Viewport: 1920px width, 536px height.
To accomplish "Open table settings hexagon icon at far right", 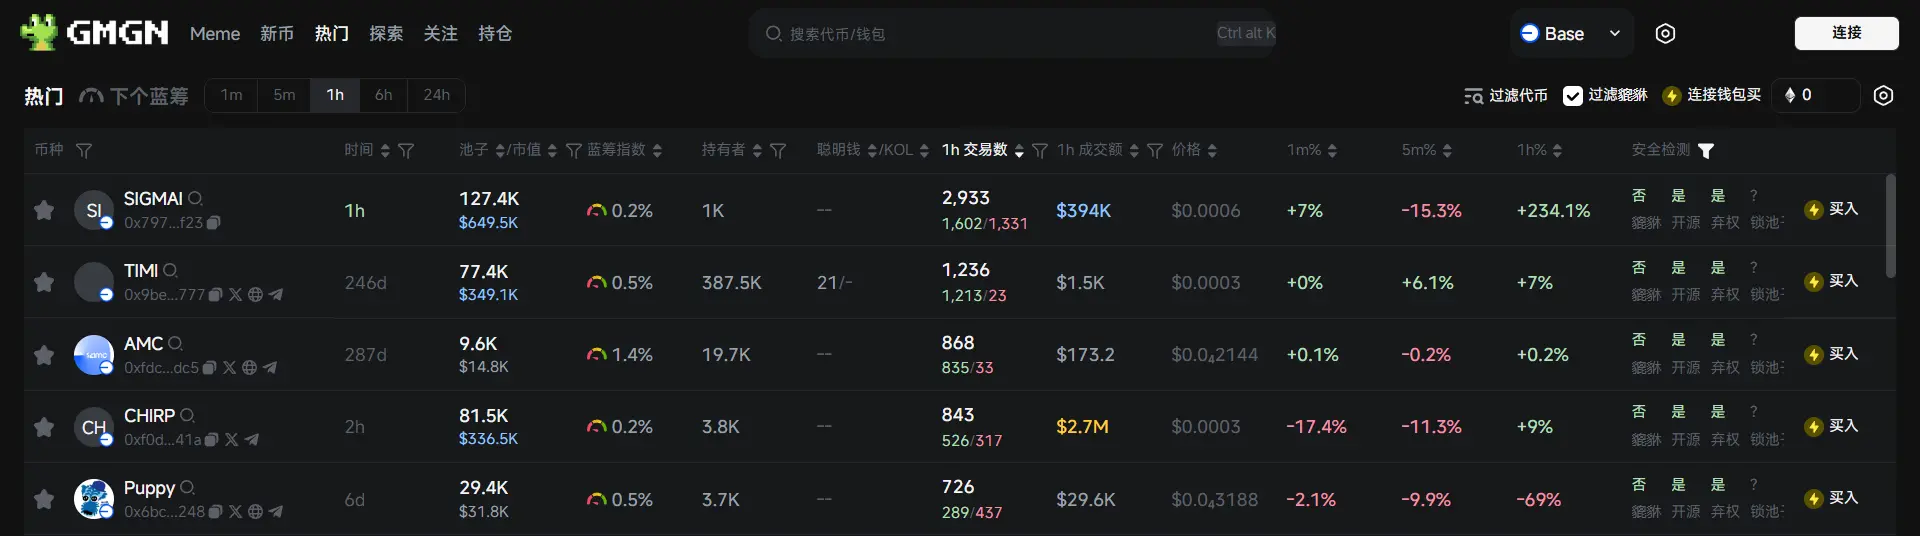I will [1883, 96].
